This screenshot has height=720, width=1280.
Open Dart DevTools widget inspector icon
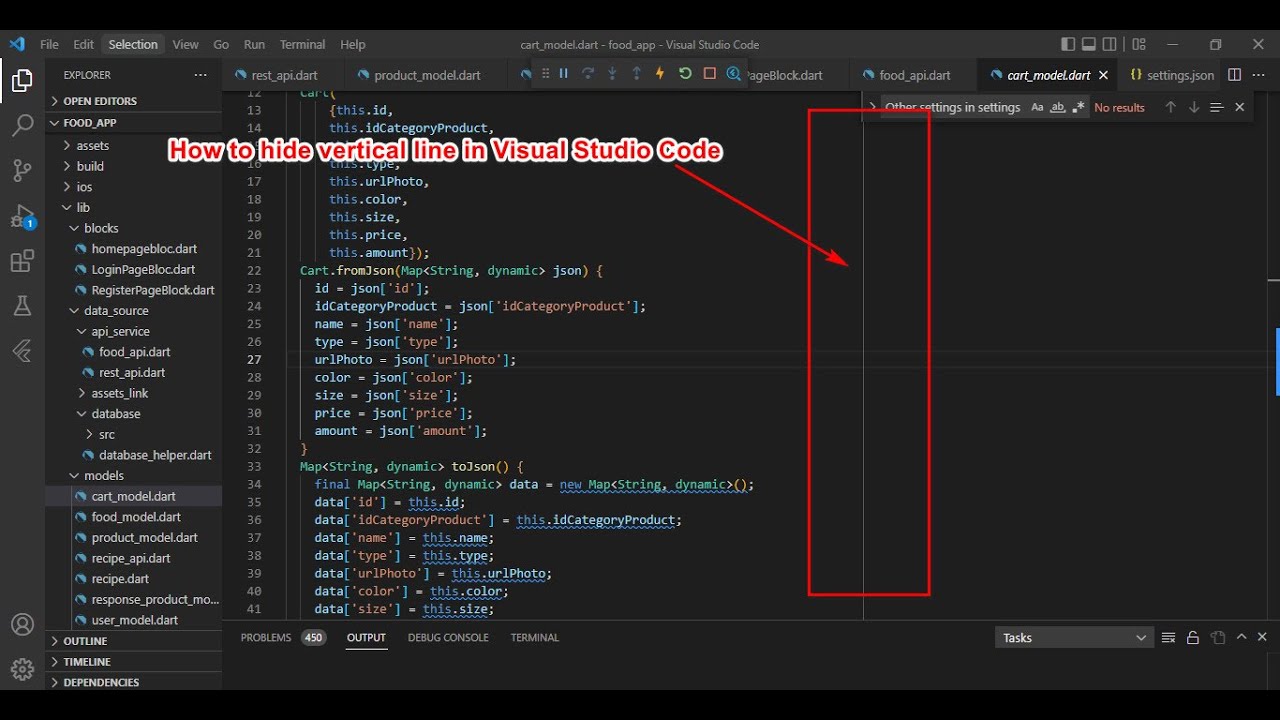pyautogui.click(x=734, y=74)
